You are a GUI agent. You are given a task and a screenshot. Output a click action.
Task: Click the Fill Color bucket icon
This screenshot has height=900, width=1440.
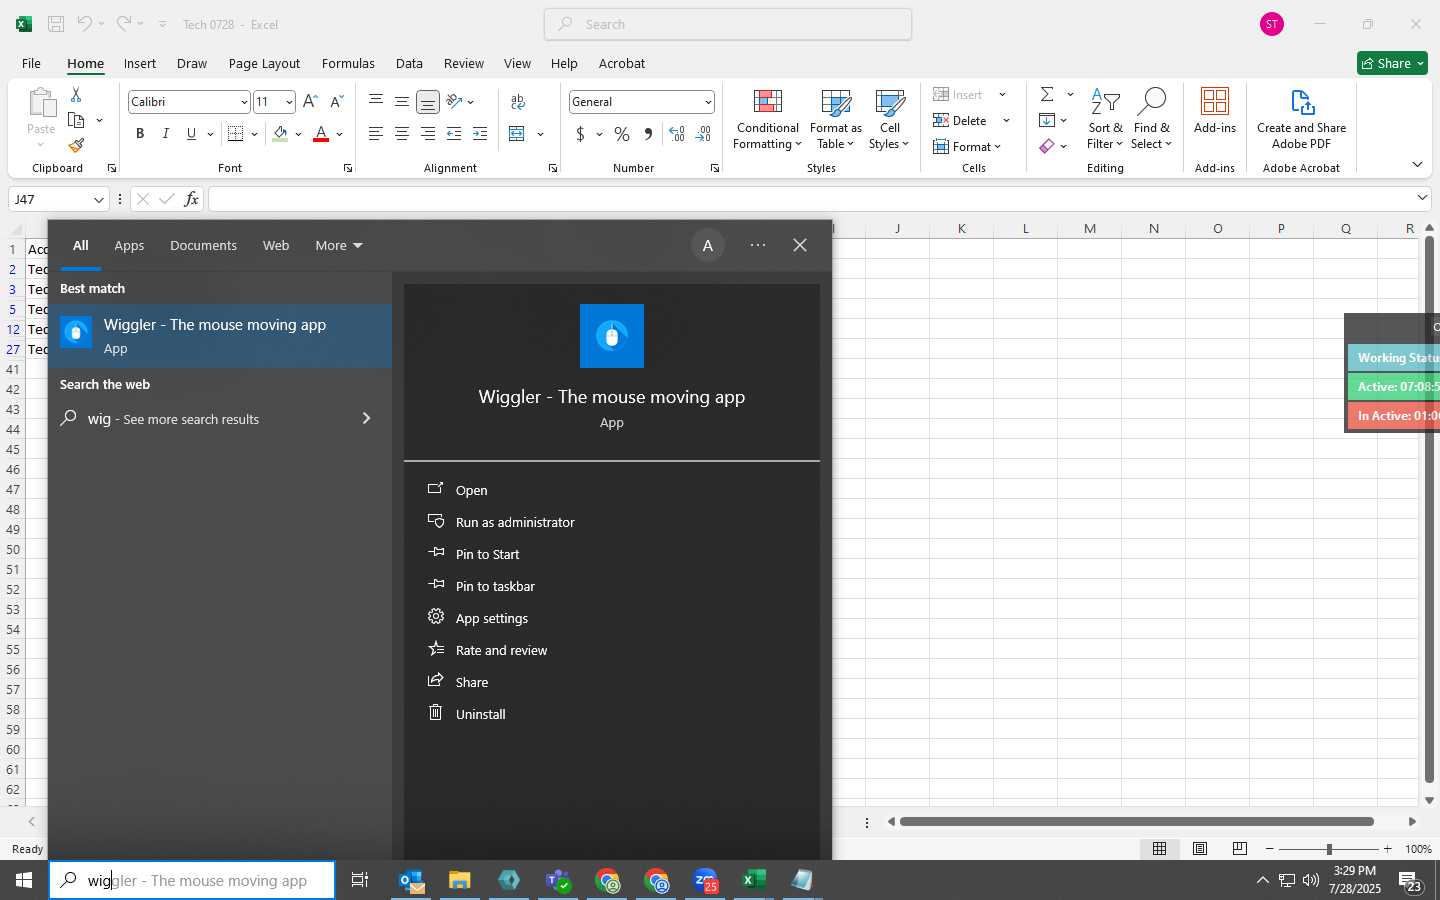click(280, 134)
